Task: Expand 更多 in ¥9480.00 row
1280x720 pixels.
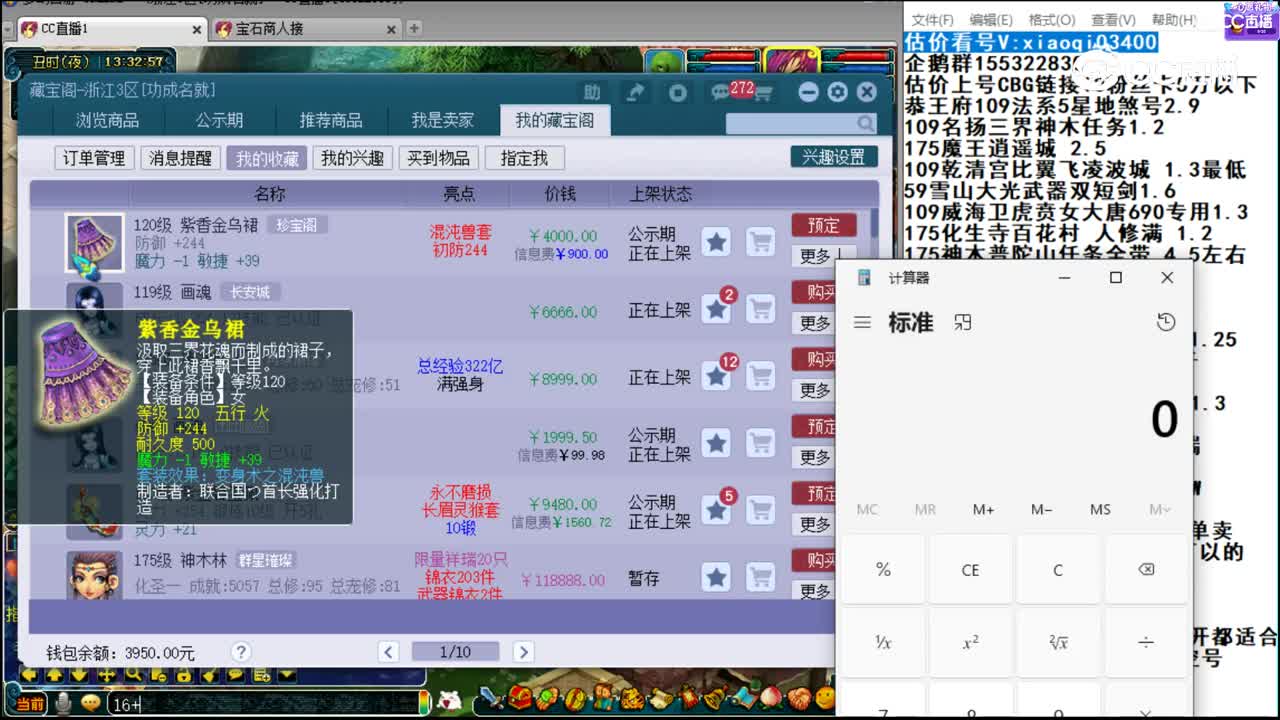Action: [x=815, y=524]
